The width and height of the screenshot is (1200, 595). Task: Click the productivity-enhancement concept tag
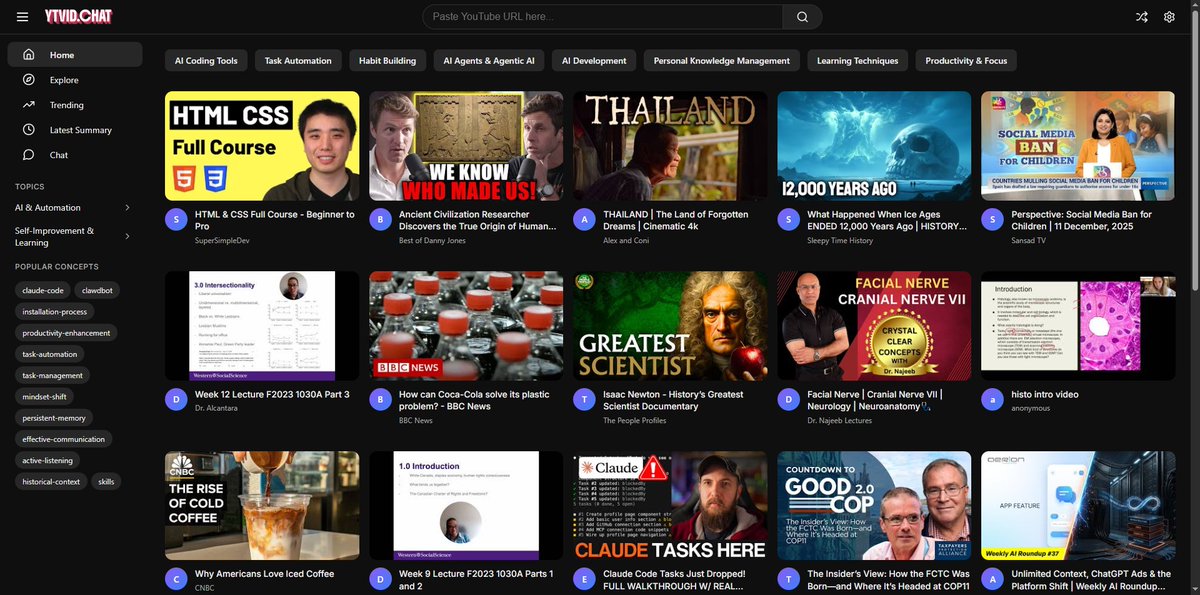click(x=66, y=332)
